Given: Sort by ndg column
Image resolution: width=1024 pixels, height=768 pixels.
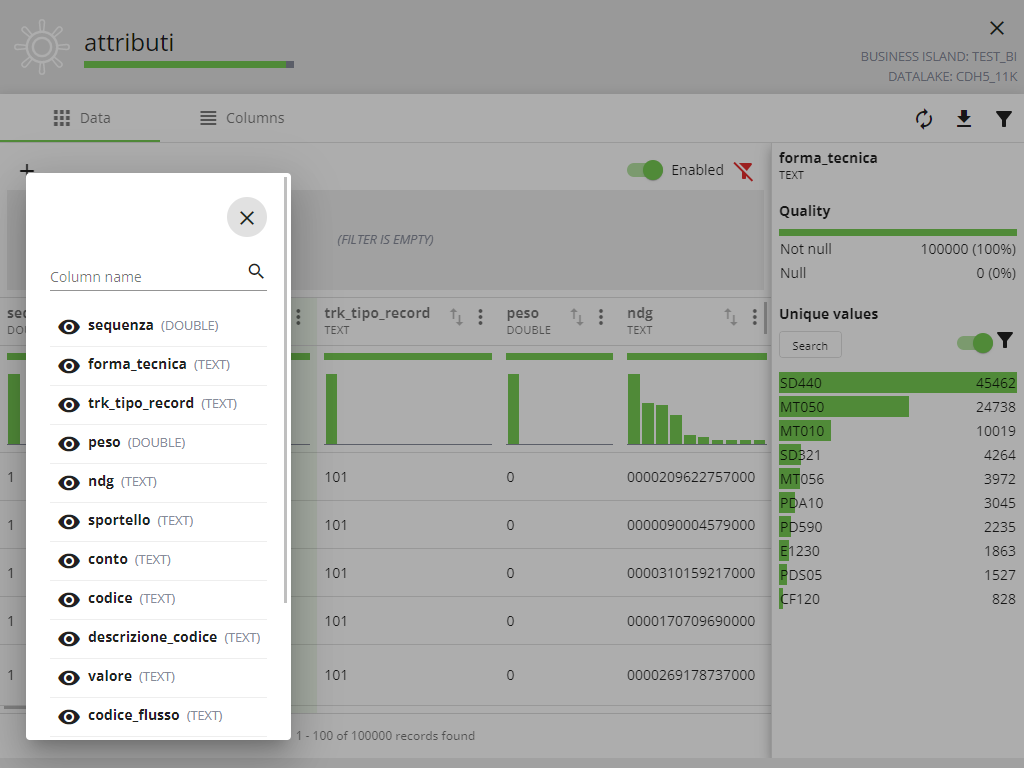Looking at the screenshot, I should [730, 317].
